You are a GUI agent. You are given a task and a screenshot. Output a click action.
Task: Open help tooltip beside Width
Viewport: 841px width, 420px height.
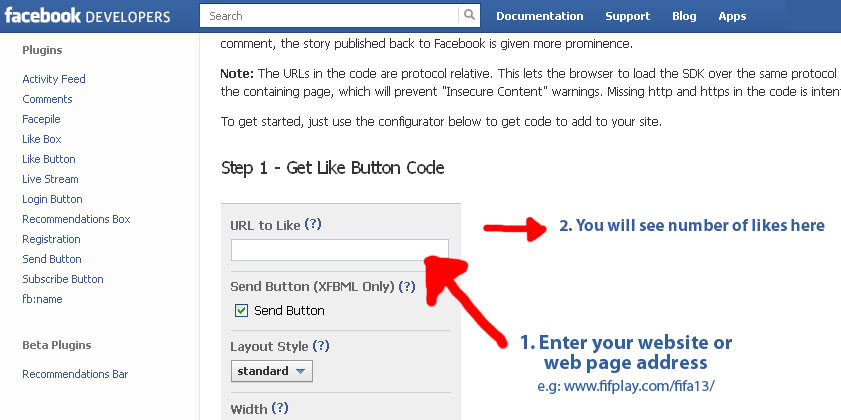(x=280, y=408)
